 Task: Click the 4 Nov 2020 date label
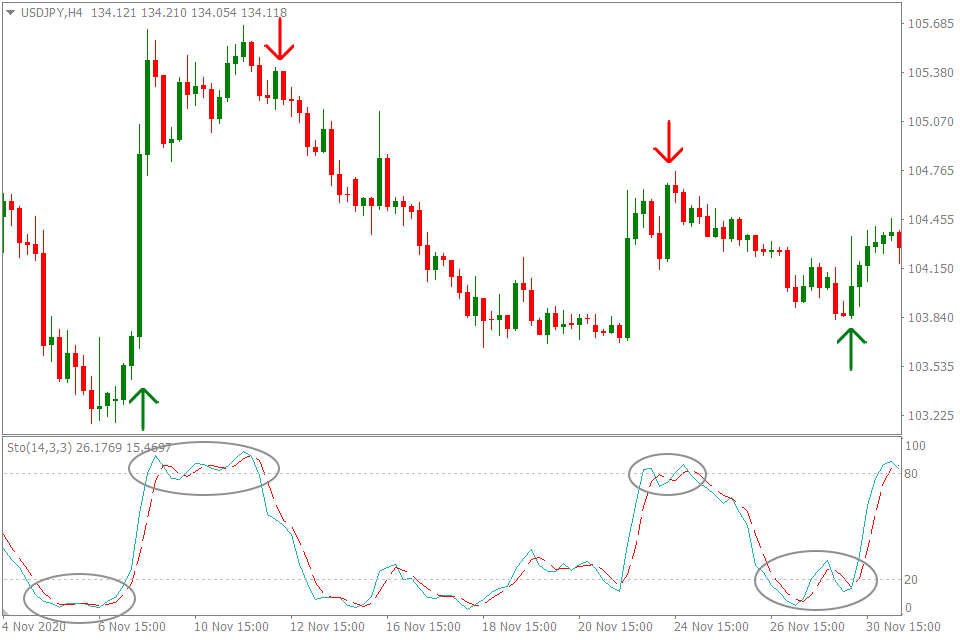[x=34, y=627]
